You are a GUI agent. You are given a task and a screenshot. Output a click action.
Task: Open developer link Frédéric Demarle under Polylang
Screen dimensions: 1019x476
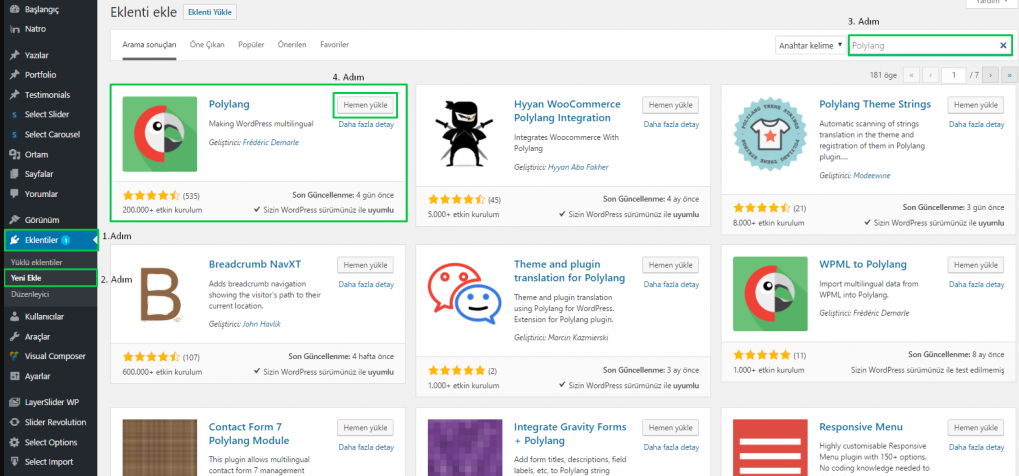270,142
